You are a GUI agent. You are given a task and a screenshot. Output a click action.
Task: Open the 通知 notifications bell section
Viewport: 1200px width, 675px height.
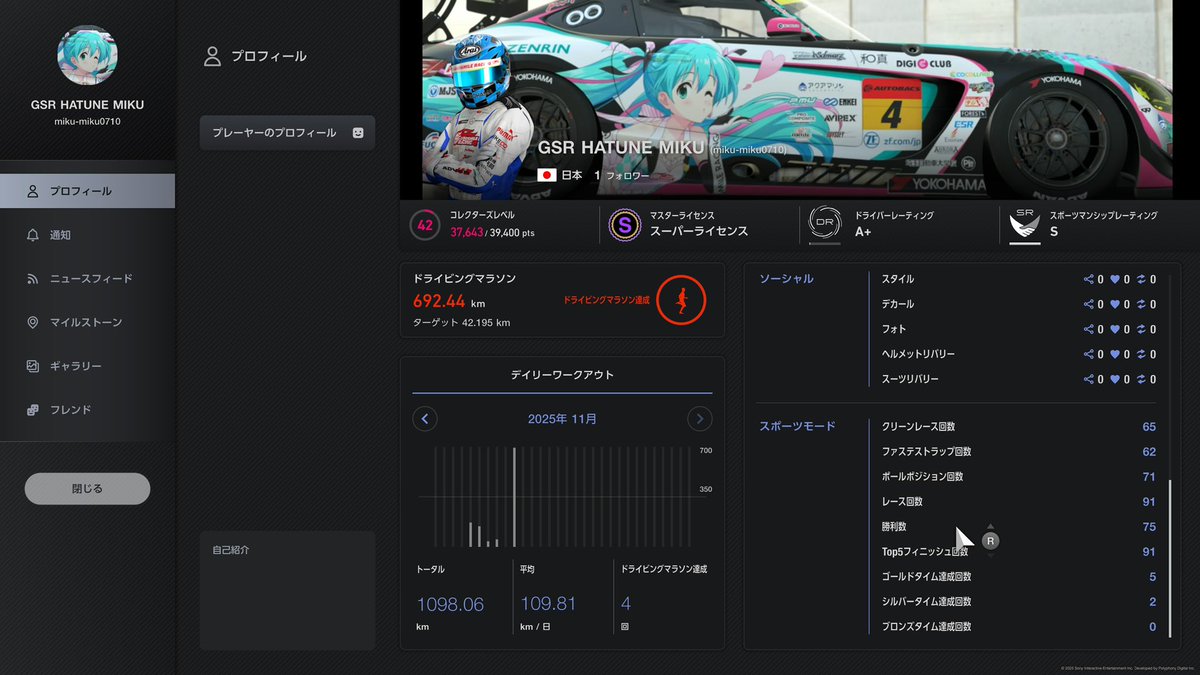pyautogui.click(x=87, y=234)
